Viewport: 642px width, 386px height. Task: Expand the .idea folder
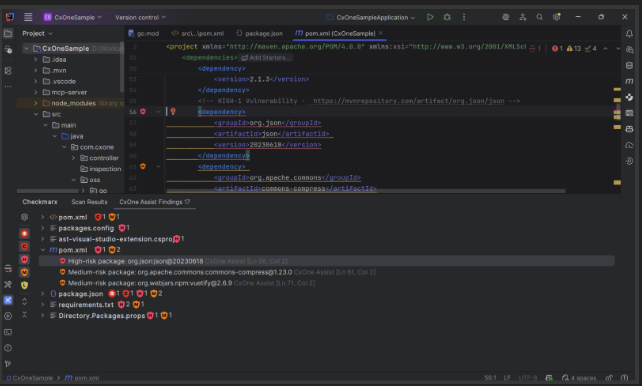click(36, 59)
